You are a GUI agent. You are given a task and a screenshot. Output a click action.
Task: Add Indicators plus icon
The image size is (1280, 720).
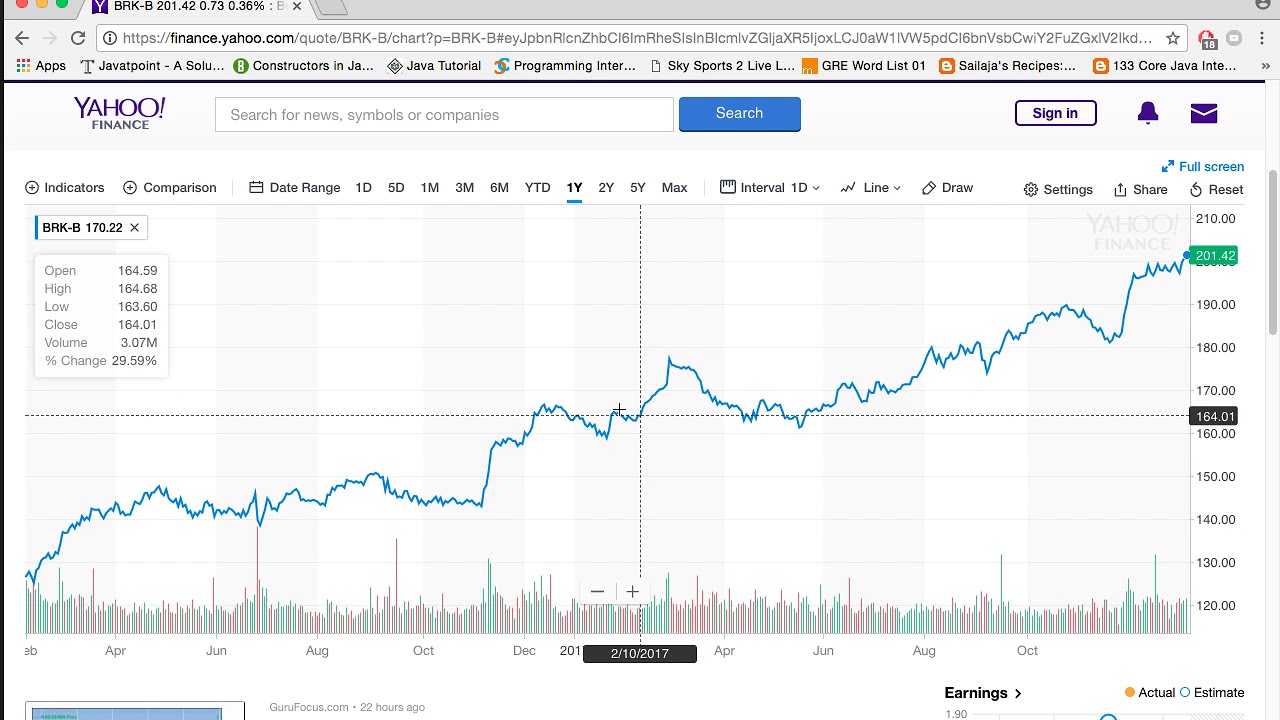tap(32, 188)
